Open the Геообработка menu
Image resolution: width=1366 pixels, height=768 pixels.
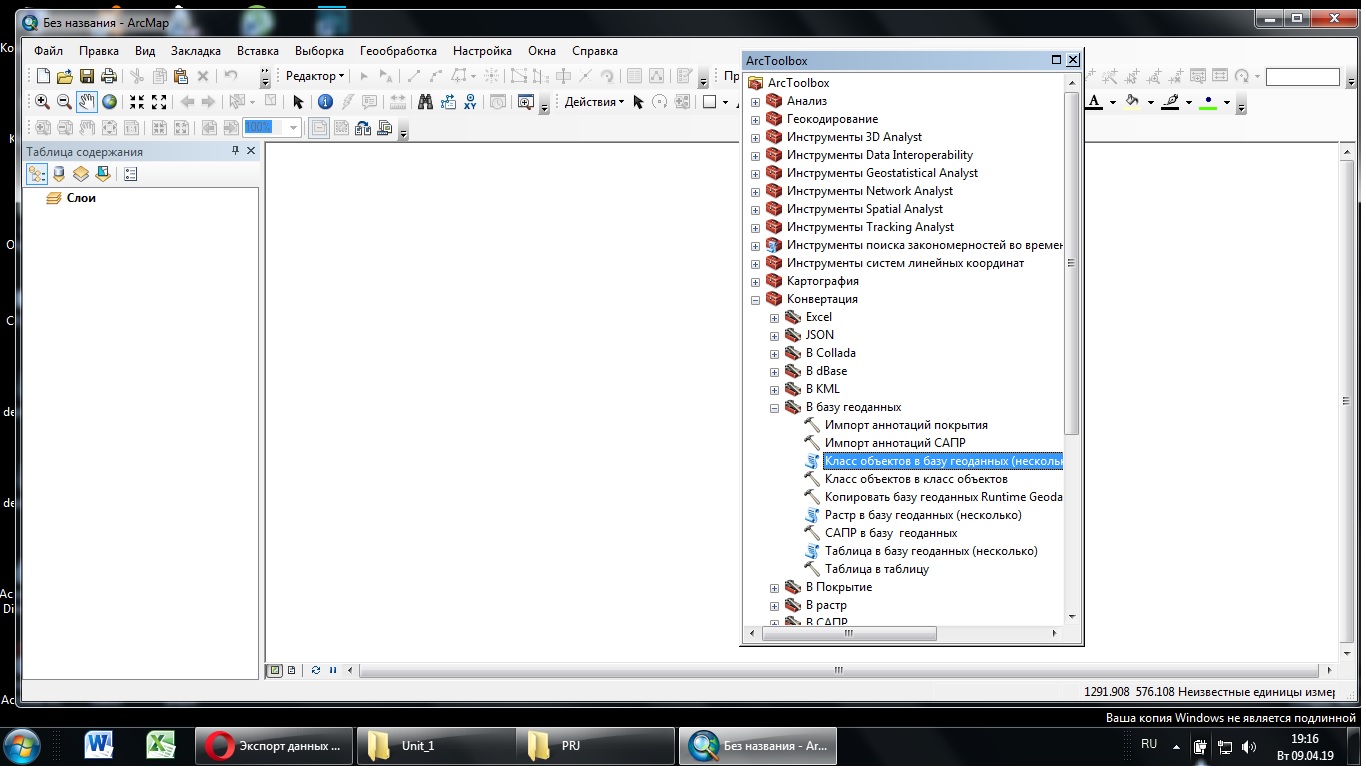pyautogui.click(x=398, y=51)
